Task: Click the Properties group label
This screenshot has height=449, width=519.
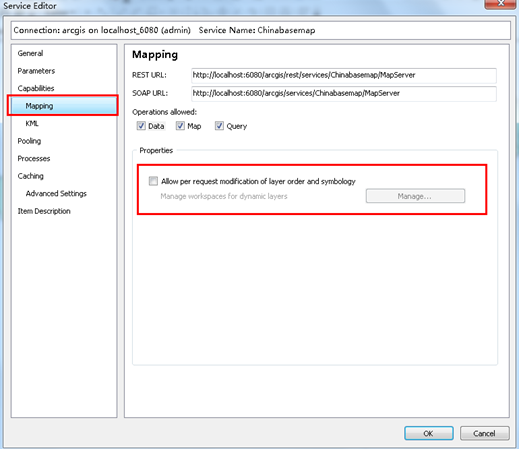Action: 156,150
